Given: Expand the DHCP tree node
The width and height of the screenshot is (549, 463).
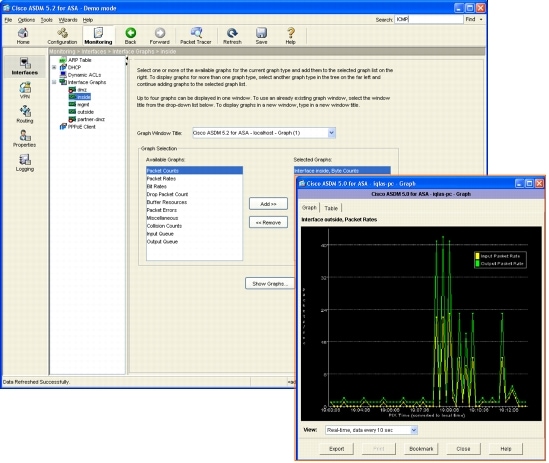Looking at the screenshot, I should coord(54,67).
